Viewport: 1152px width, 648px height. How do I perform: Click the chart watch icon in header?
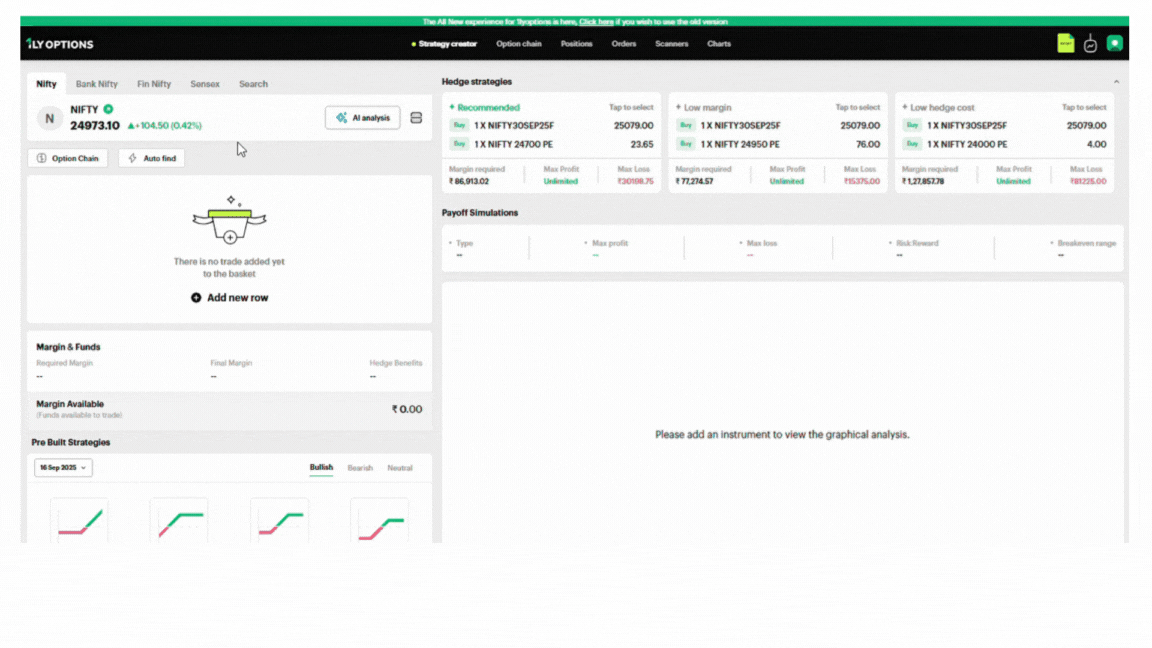click(1090, 44)
